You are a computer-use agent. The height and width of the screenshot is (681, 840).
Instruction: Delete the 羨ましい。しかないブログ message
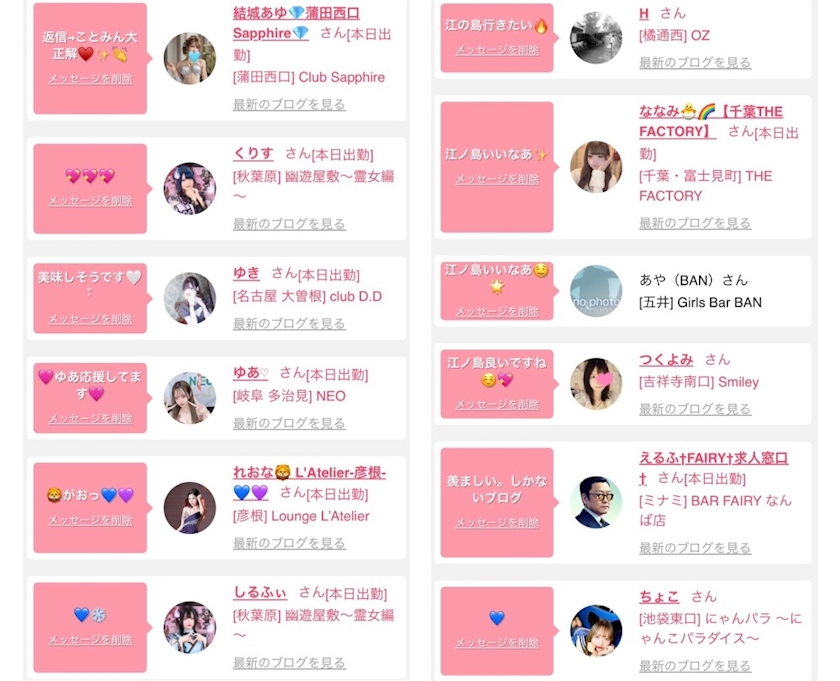[x=497, y=523]
